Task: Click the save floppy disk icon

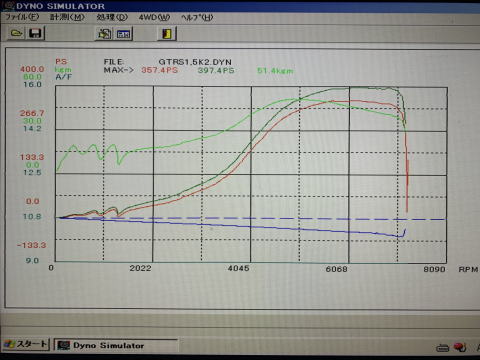Action: [35, 33]
